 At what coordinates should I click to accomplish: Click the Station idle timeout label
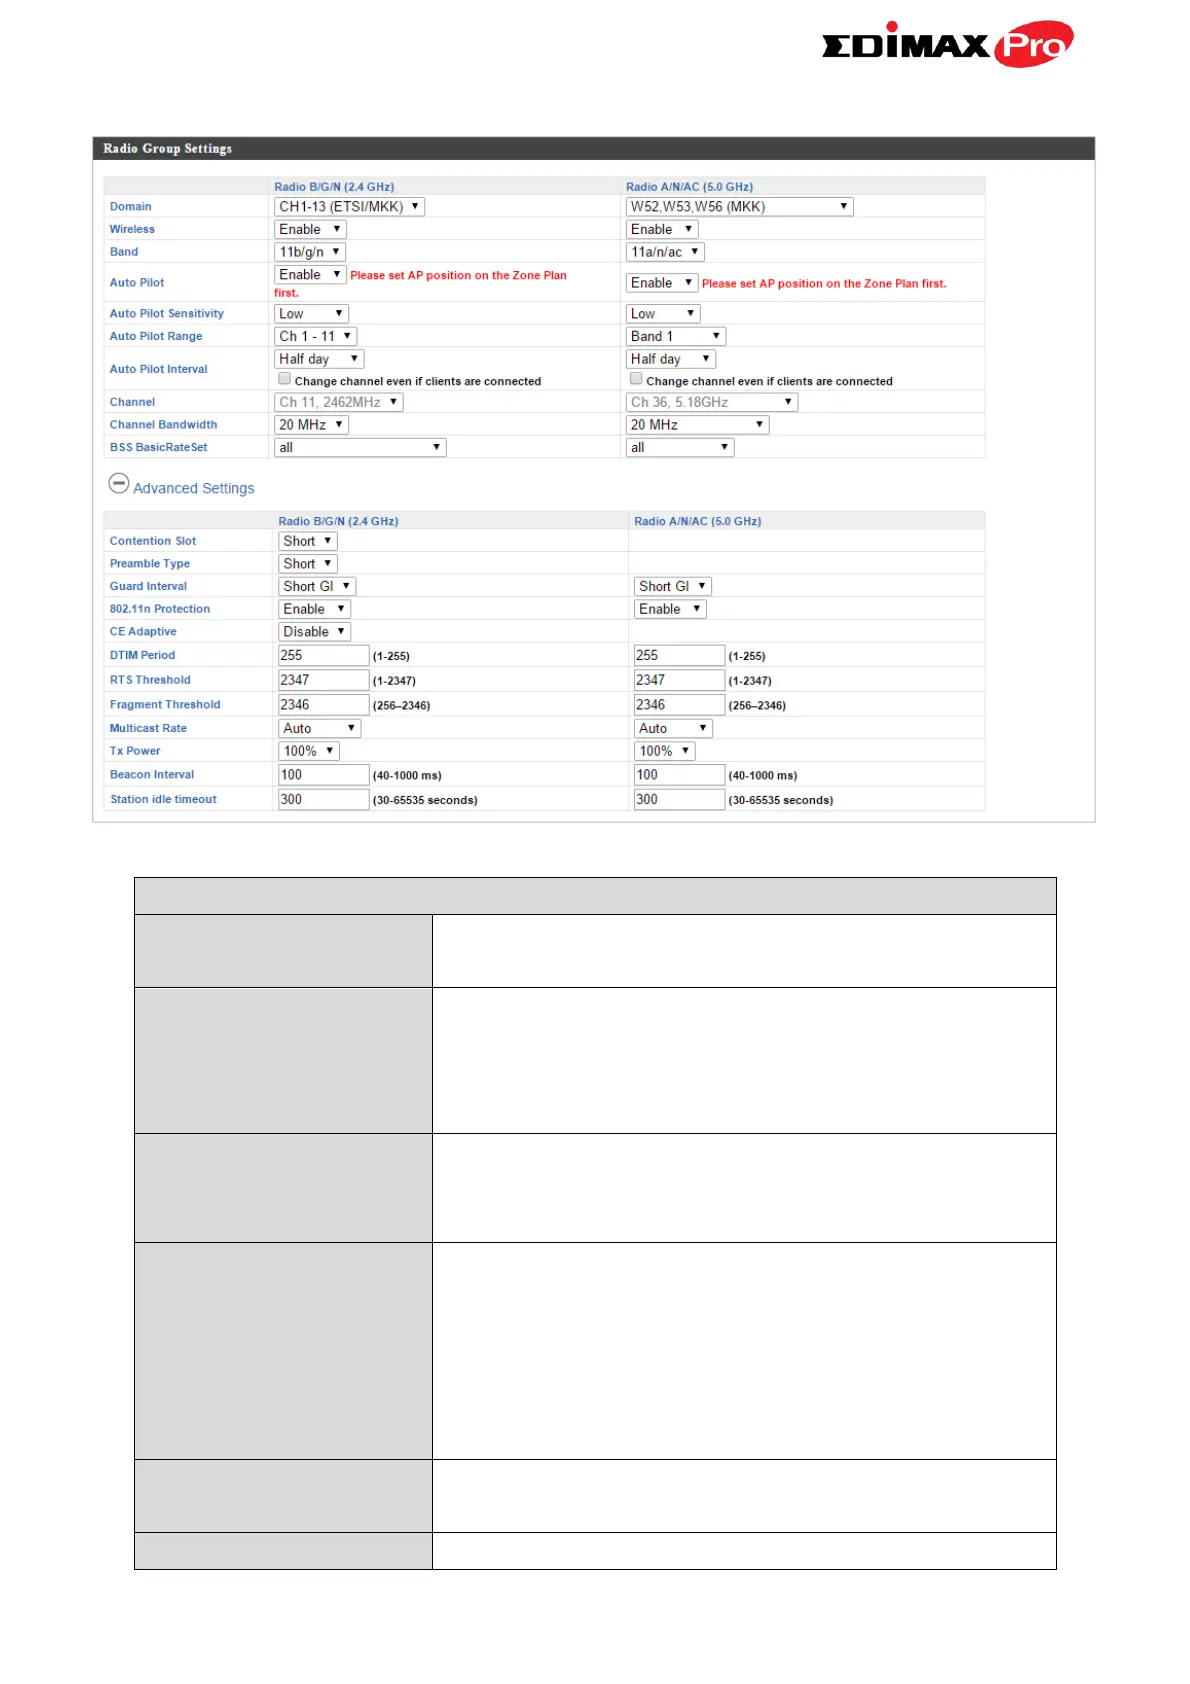[x=163, y=800]
